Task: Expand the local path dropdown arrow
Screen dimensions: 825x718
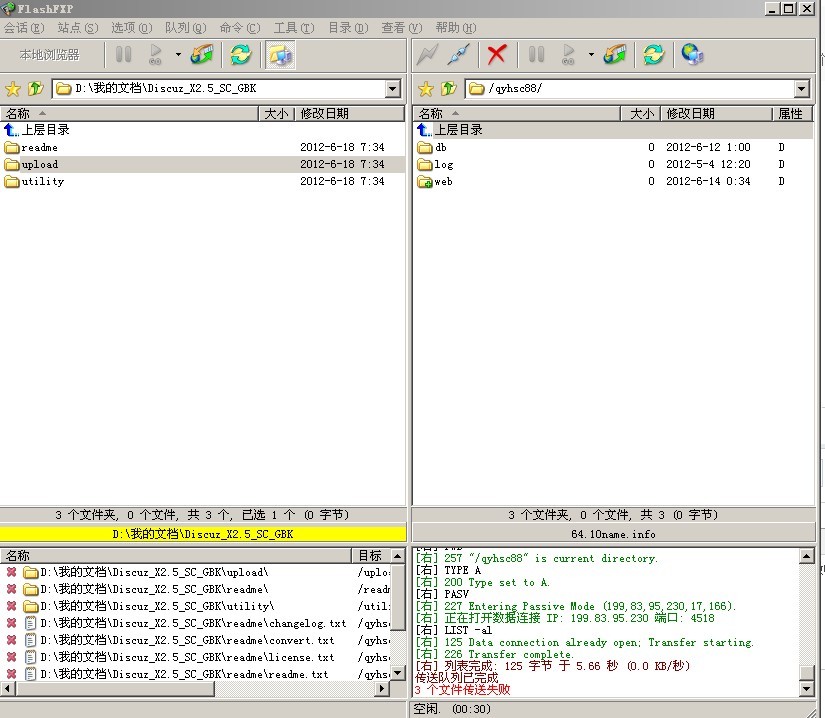Action: pos(393,88)
